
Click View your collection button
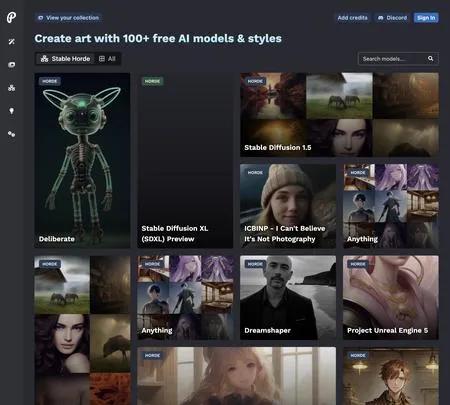coord(68,18)
